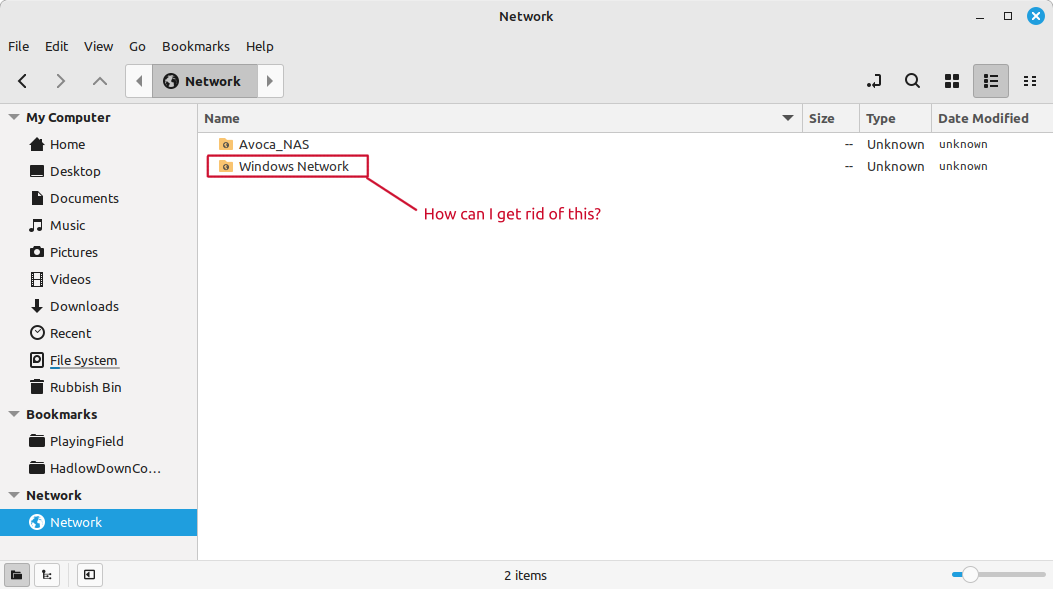This screenshot has width=1053, height=589.
Task: Open the View menu
Action: pyautogui.click(x=98, y=46)
